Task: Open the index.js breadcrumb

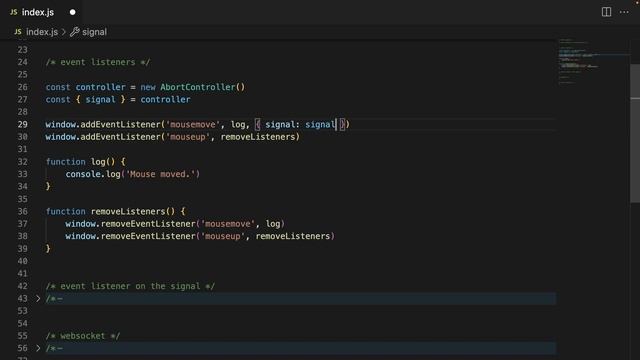Action: pyautogui.click(x=42, y=32)
